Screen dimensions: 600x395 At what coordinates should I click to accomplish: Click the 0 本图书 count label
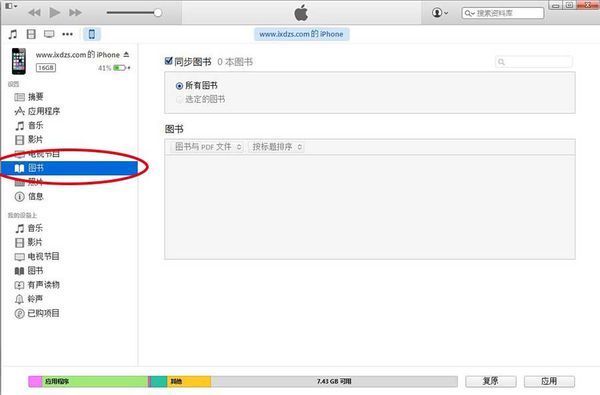[x=235, y=62]
